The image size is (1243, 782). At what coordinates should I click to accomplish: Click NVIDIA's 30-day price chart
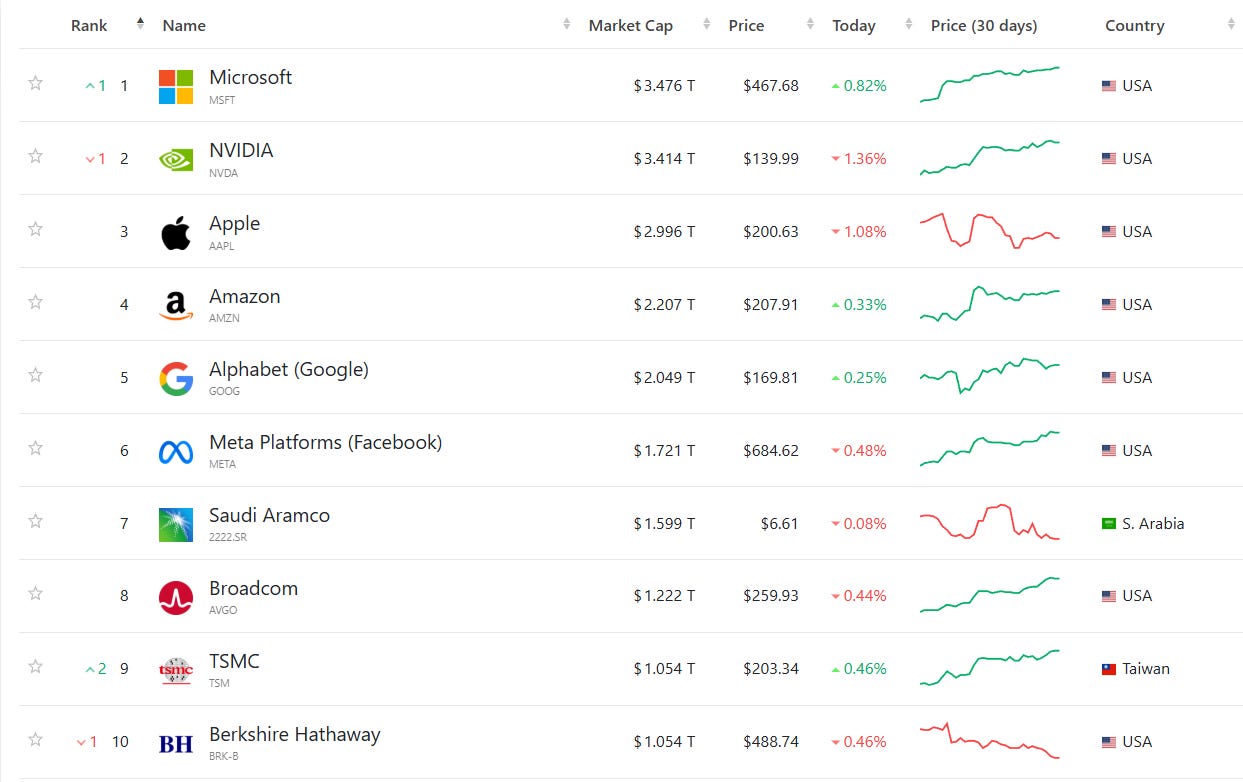(x=990, y=158)
